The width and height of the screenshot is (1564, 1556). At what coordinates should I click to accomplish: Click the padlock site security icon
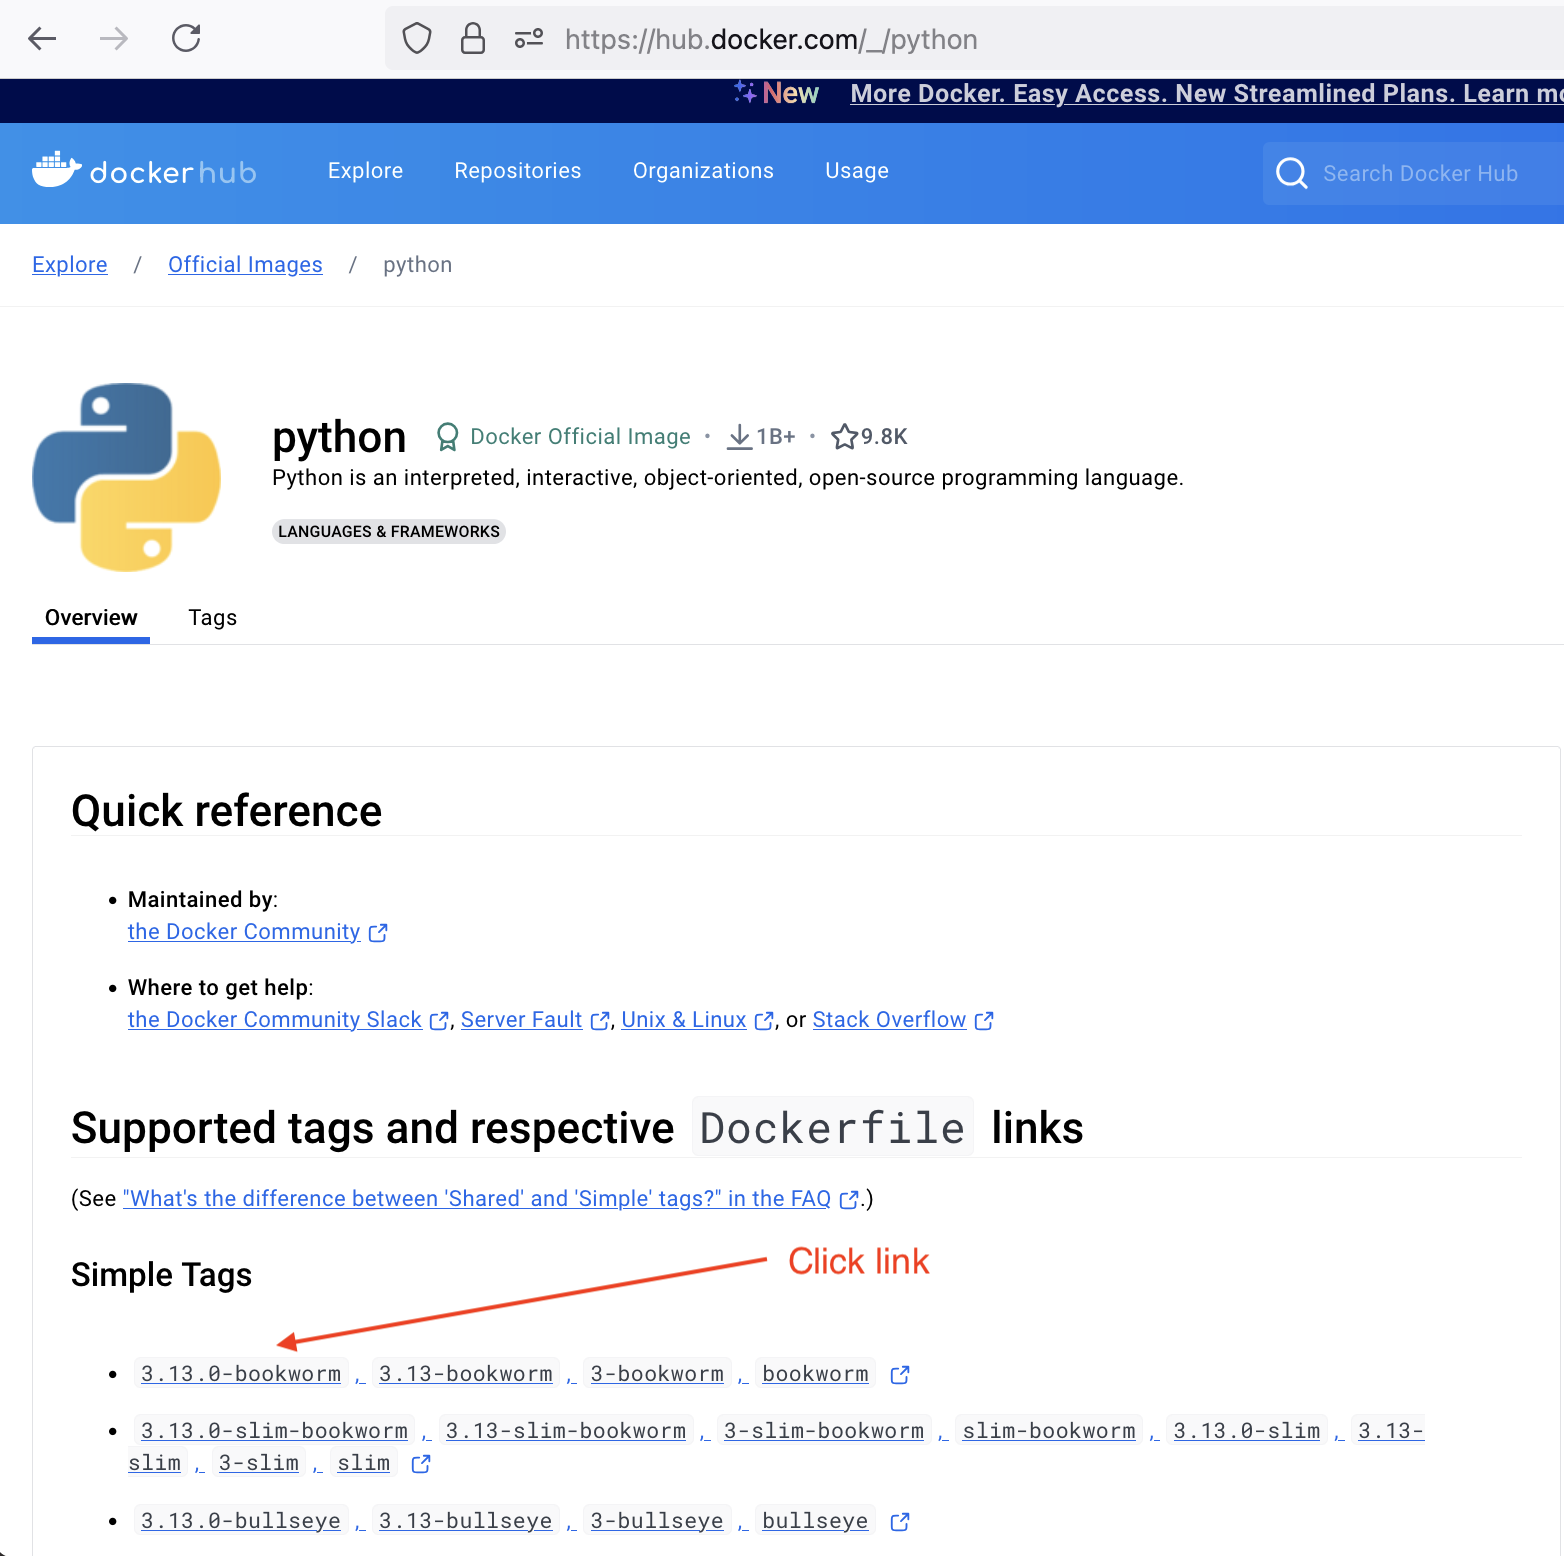[x=473, y=39]
